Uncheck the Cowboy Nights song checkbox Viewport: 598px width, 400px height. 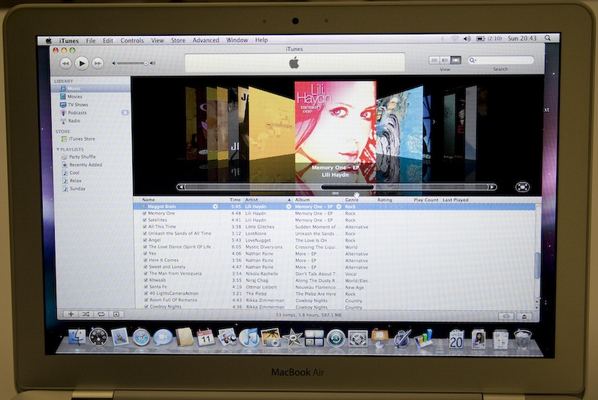click(x=145, y=307)
